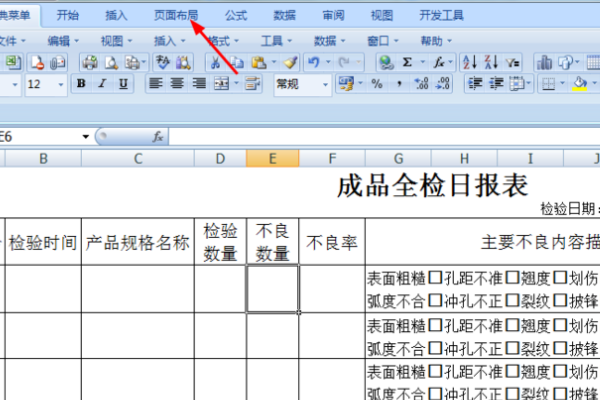Select the Format Painter brush

click(290, 62)
